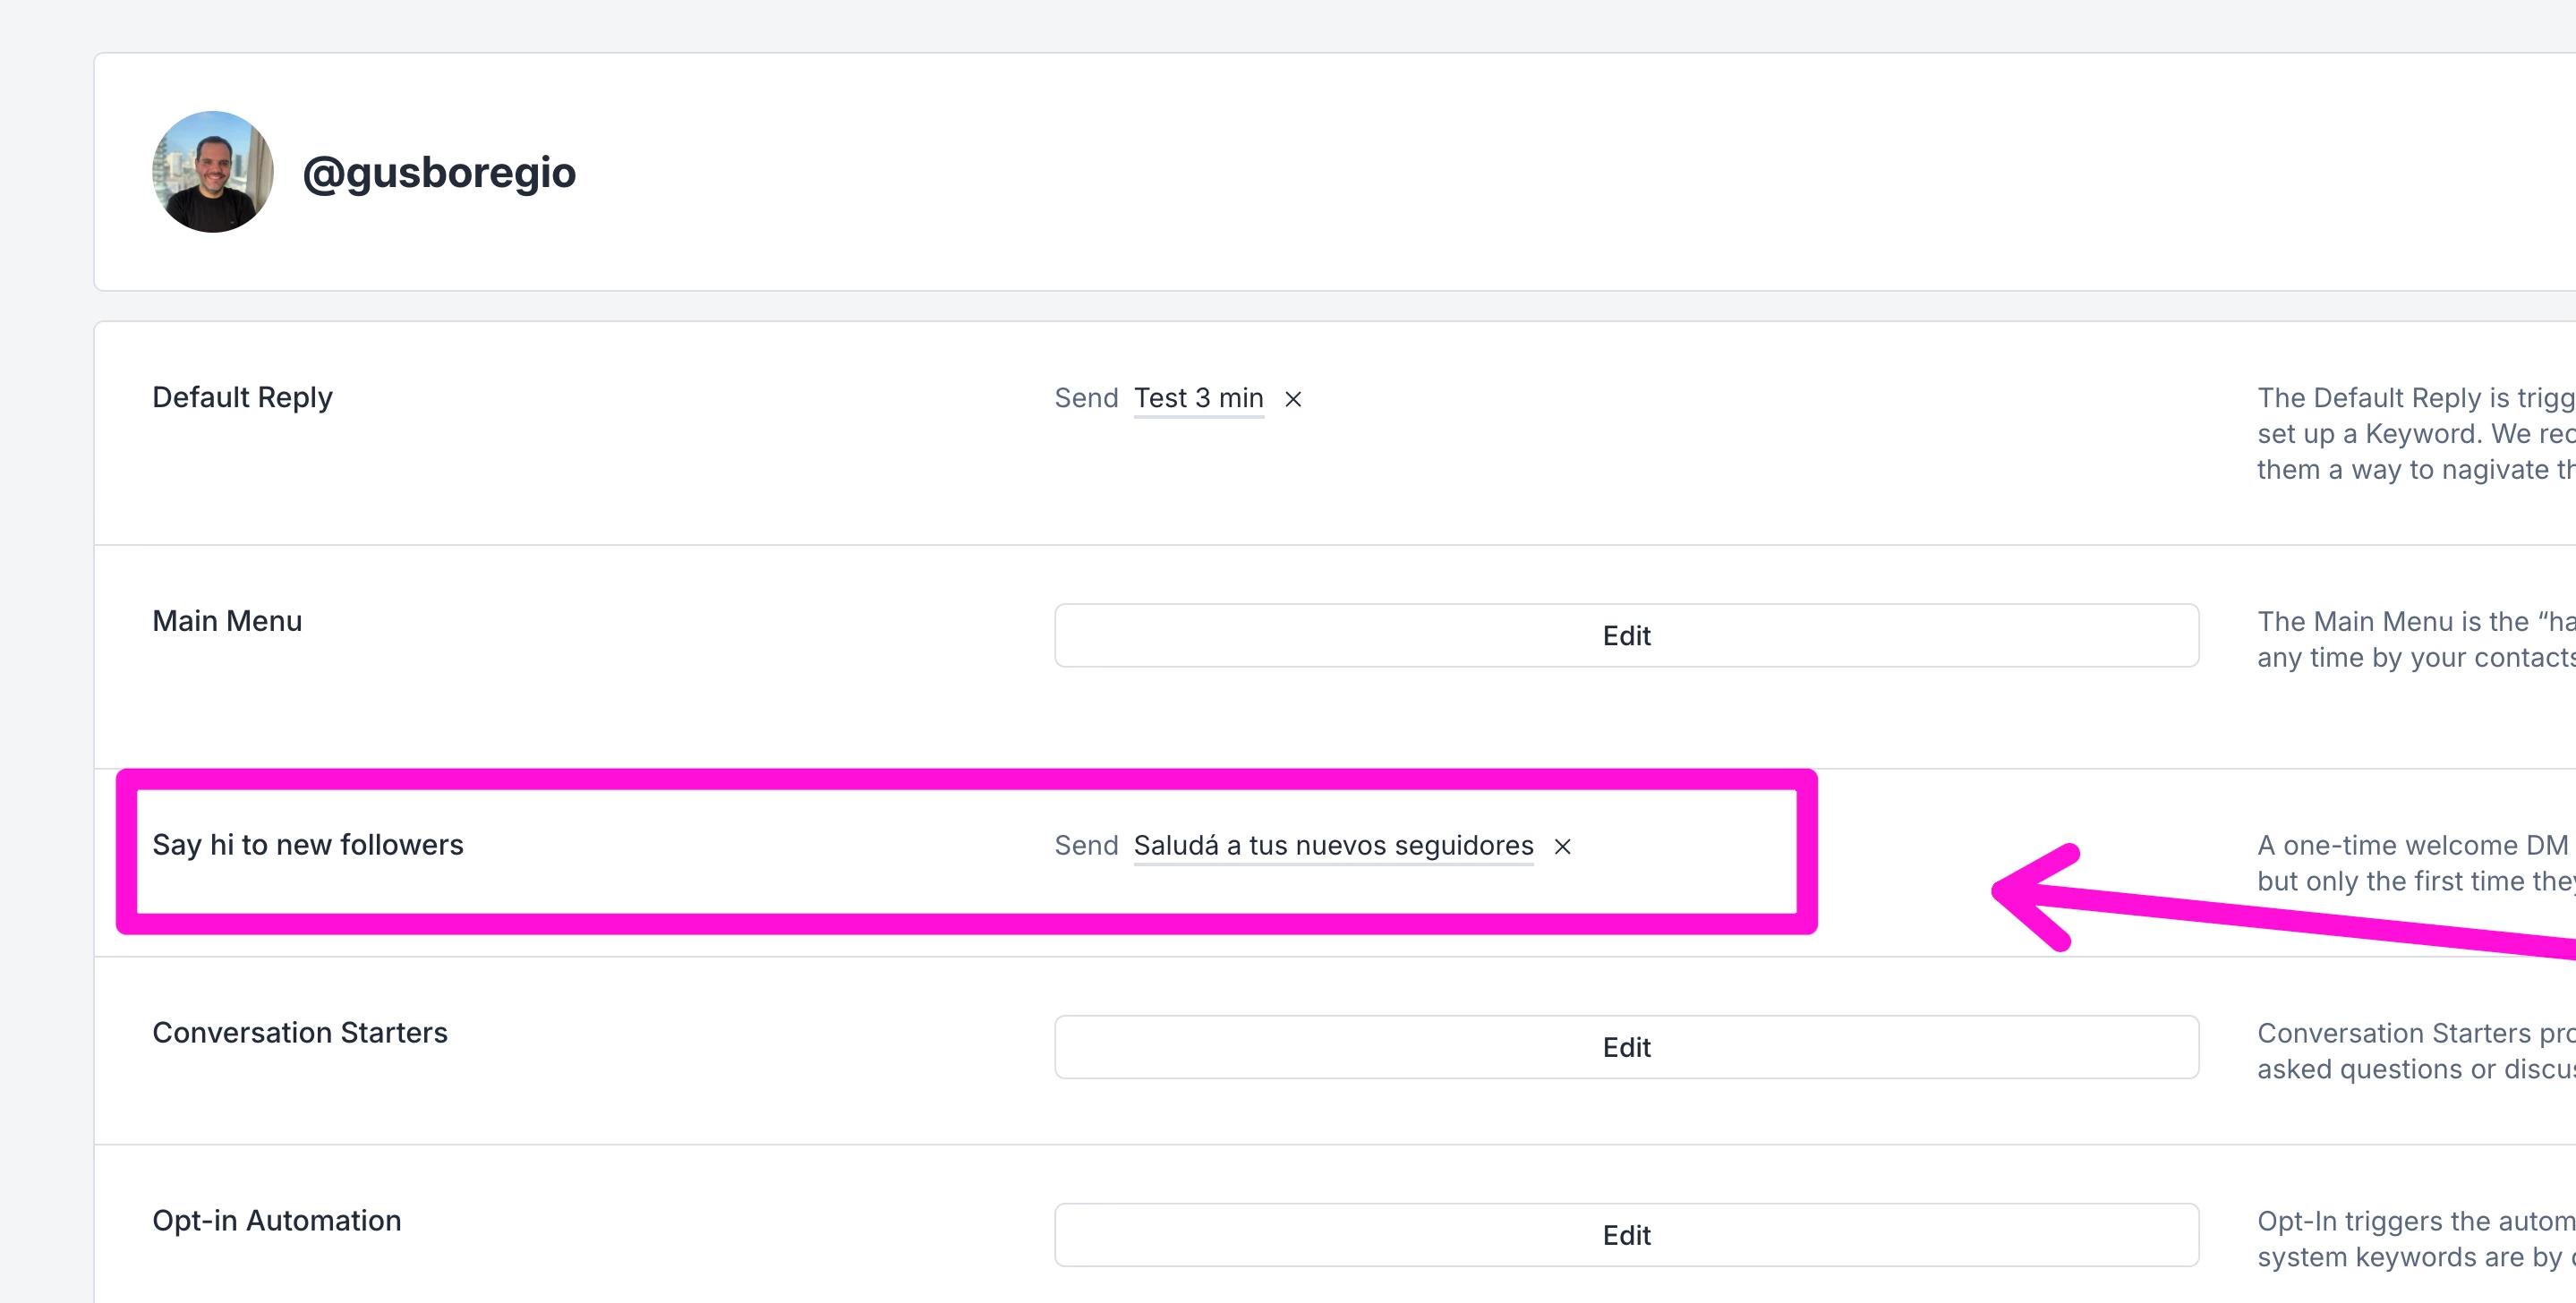2576x1303 pixels.
Task: Click the Conversation Starters description text
Action: [x=2414, y=1050]
